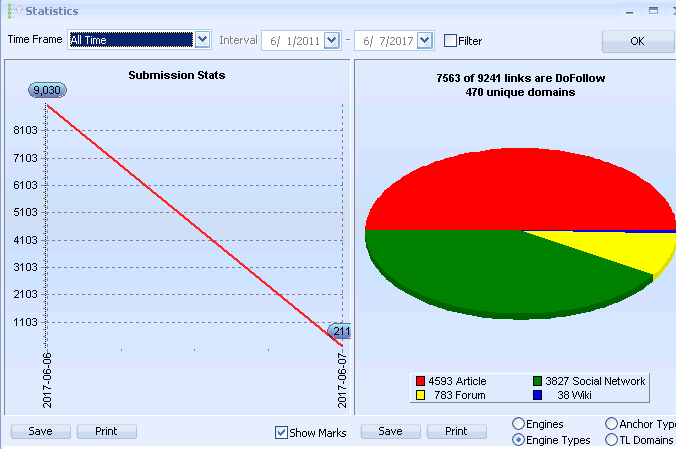The height and width of the screenshot is (449, 676).
Task: Open the end date 6/7/2017 dropdown
Action: point(425,41)
